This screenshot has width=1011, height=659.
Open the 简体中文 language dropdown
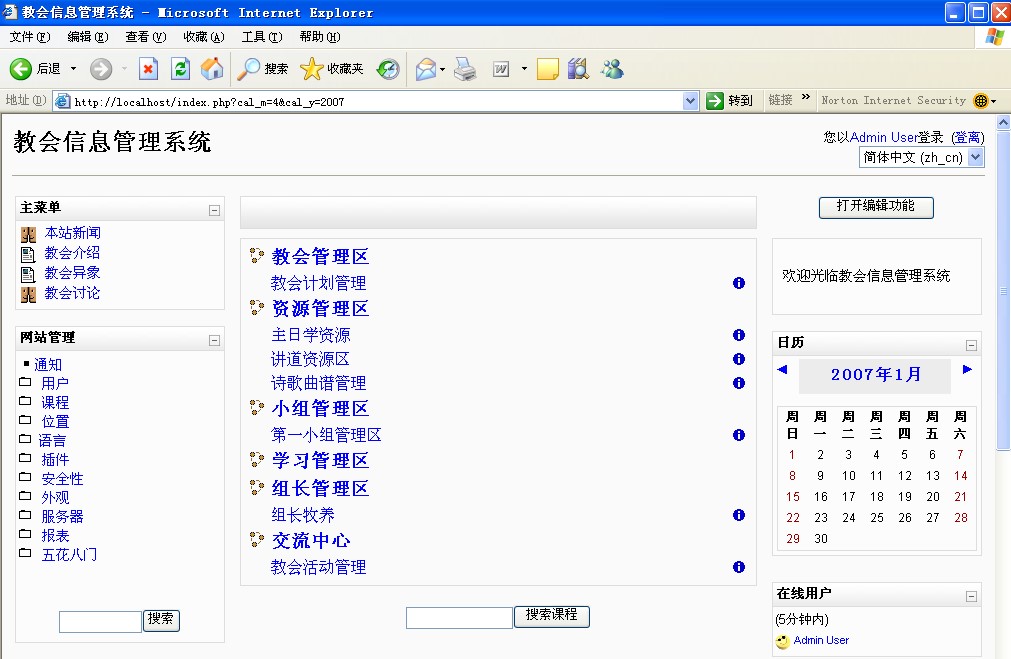tap(976, 157)
